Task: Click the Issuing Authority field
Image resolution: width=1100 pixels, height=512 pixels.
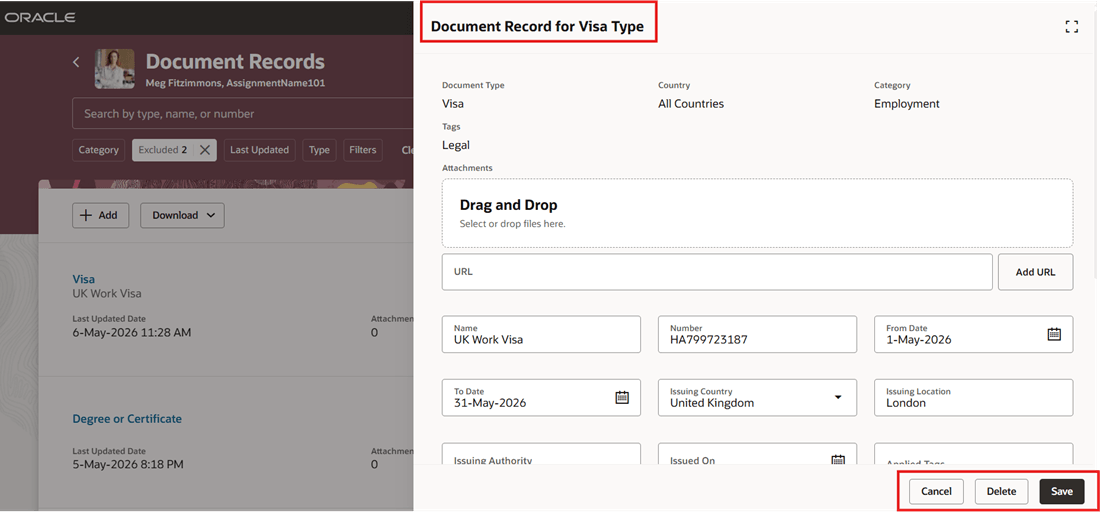Action: 542,454
